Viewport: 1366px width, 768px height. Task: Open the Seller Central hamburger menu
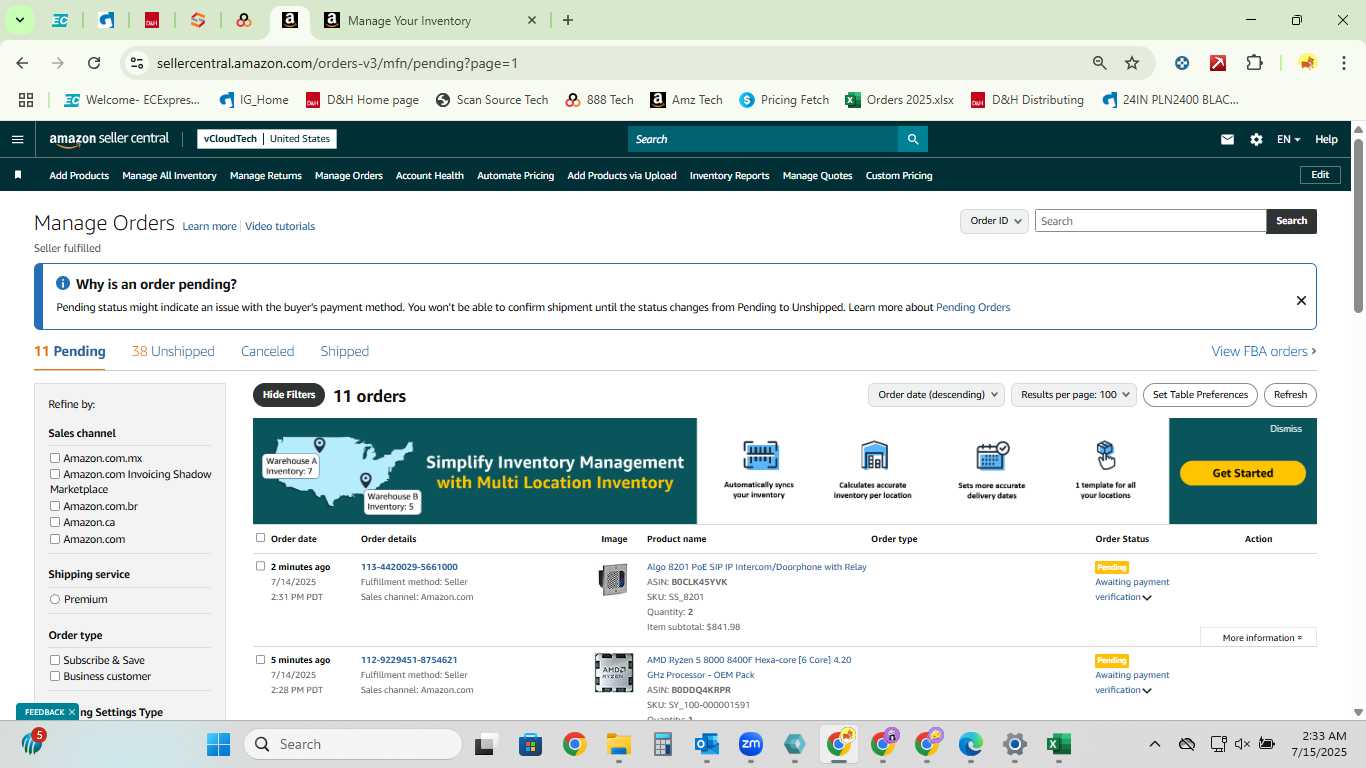pos(17,139)
